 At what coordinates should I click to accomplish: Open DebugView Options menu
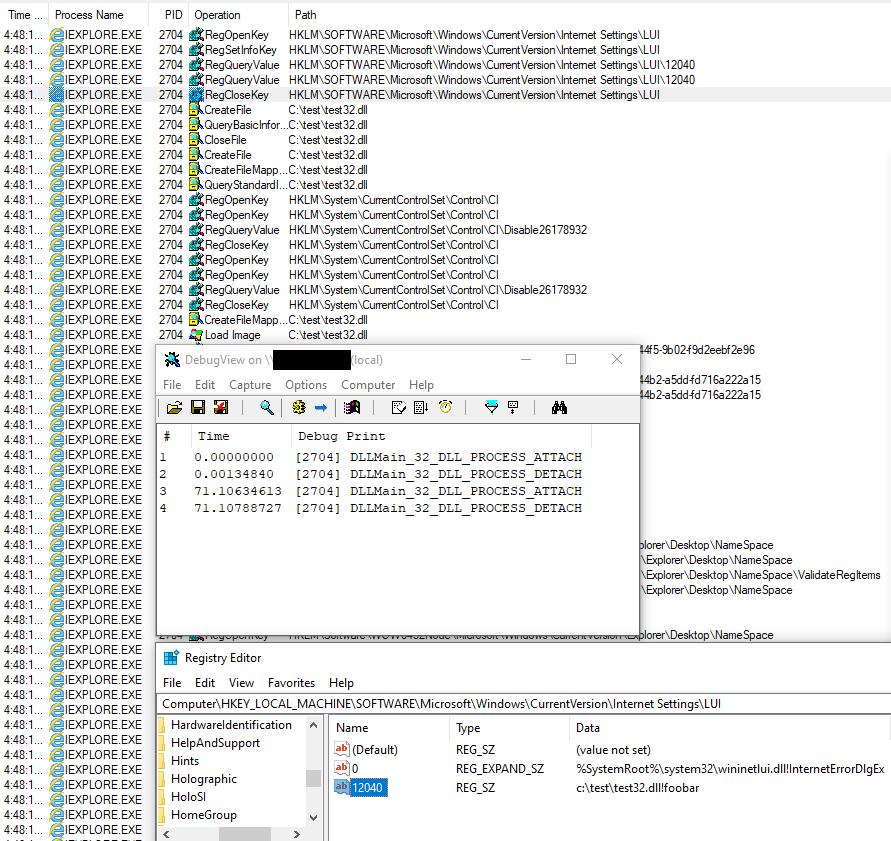click(306, 385)
